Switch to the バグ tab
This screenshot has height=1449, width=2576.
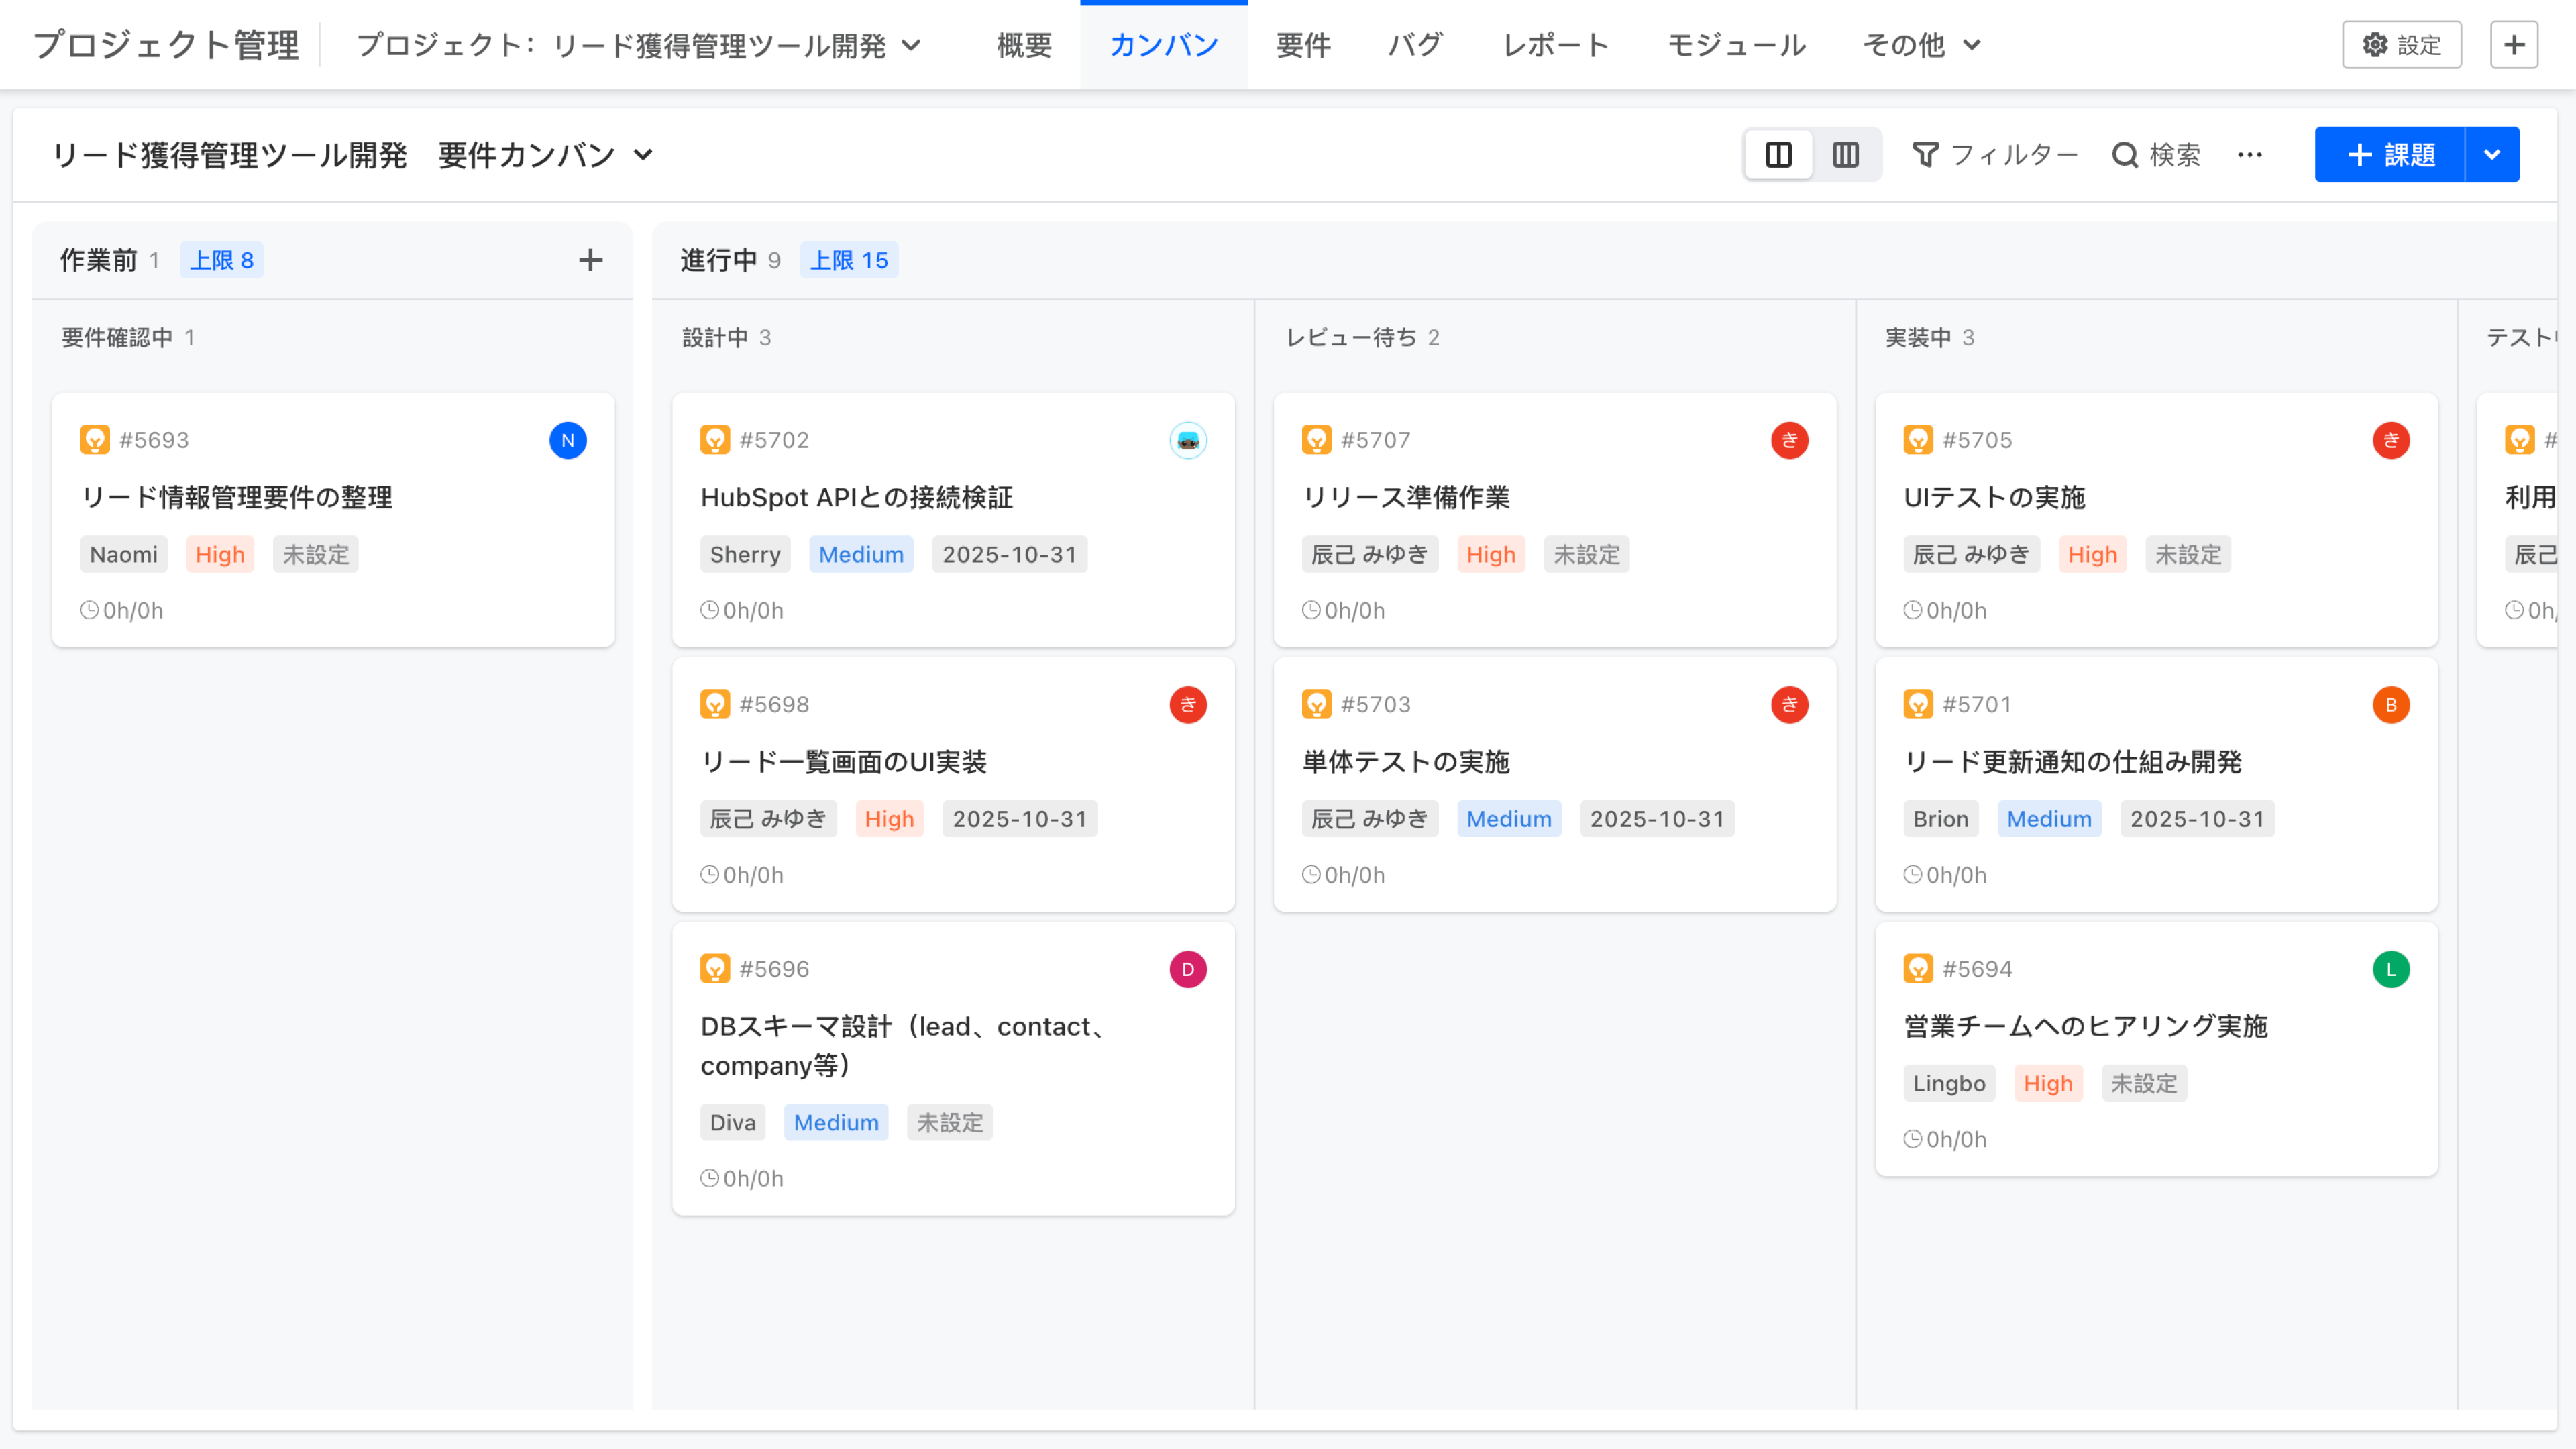click(1415, 44)
